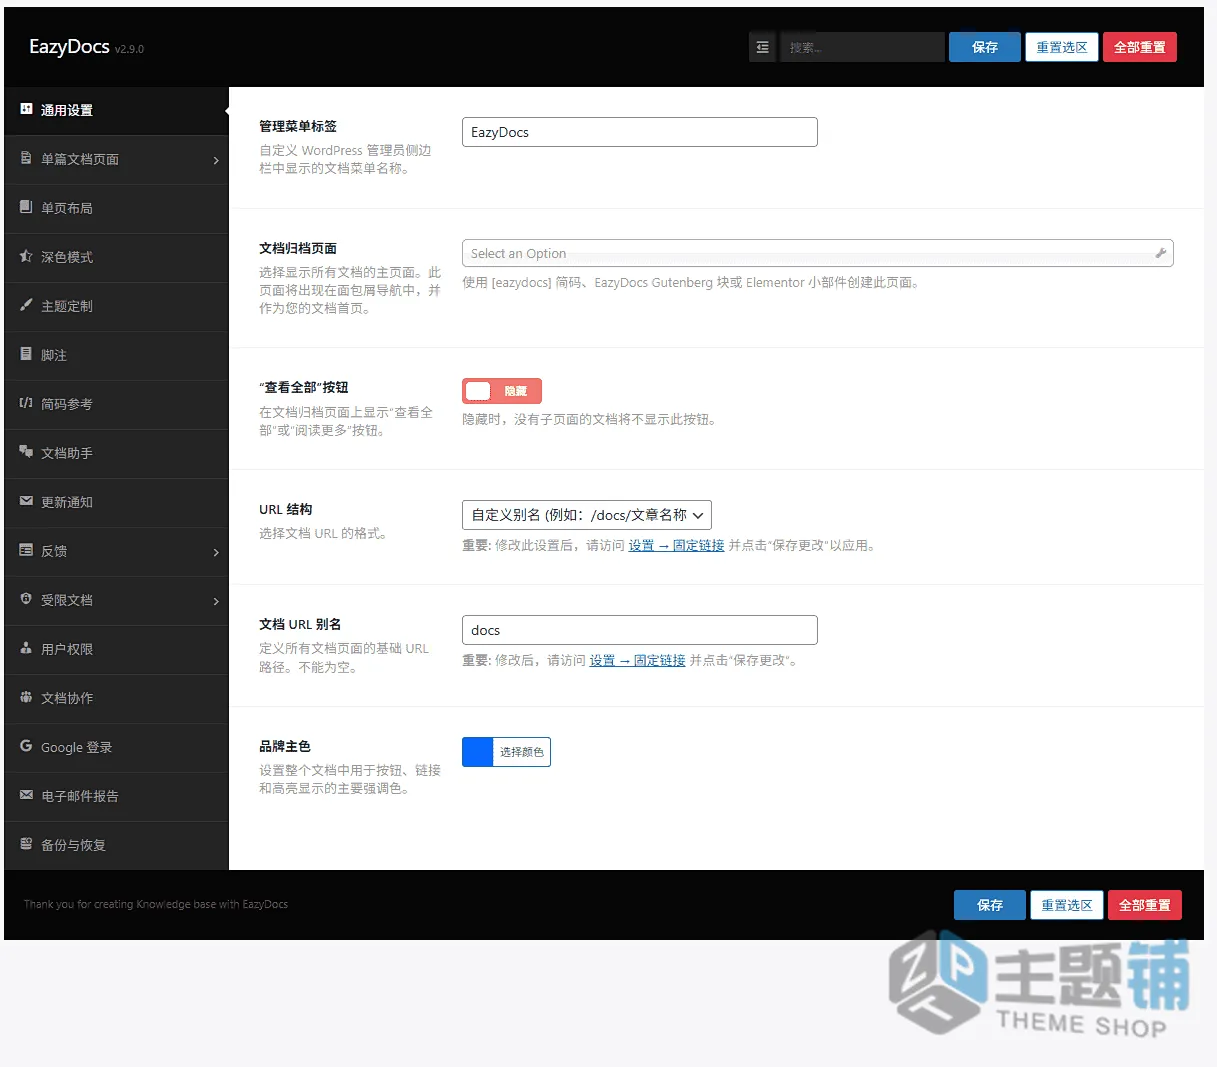This screenshot has width=1217, height=1067.
Task: Click the 文档助手 chat icon
Action: (x=26, y=452)
